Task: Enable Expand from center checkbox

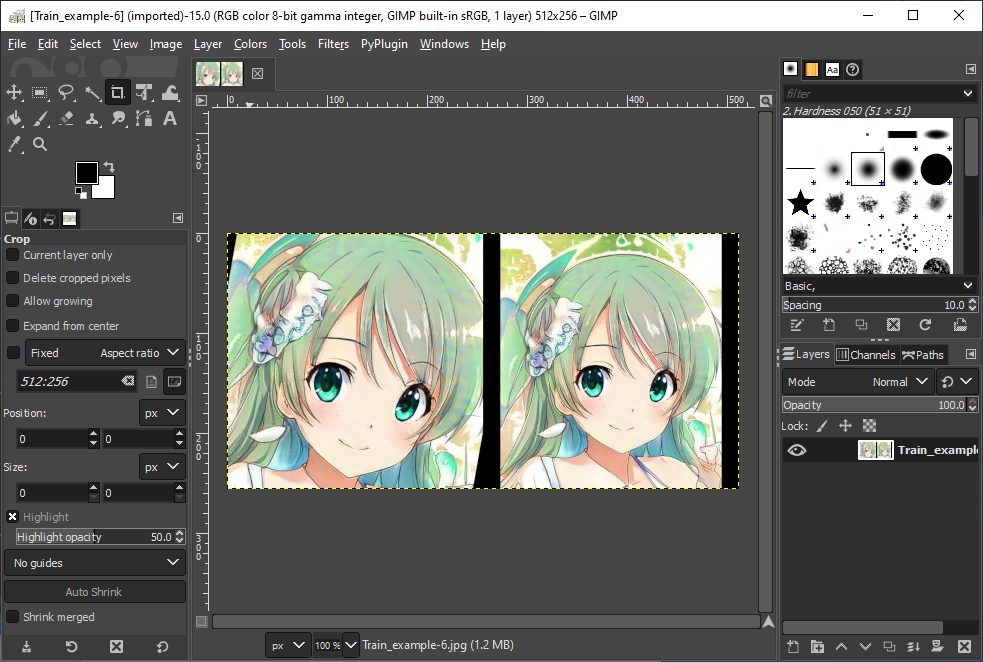Action: coord(12,325)
